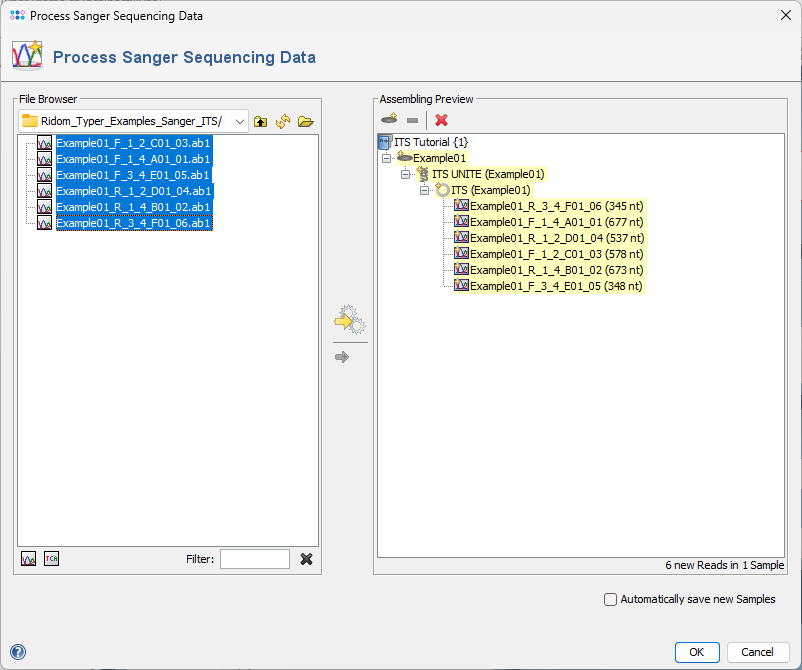Clear the filter using the X icon
Screen dimensions: 802x670
click(306, 558)
